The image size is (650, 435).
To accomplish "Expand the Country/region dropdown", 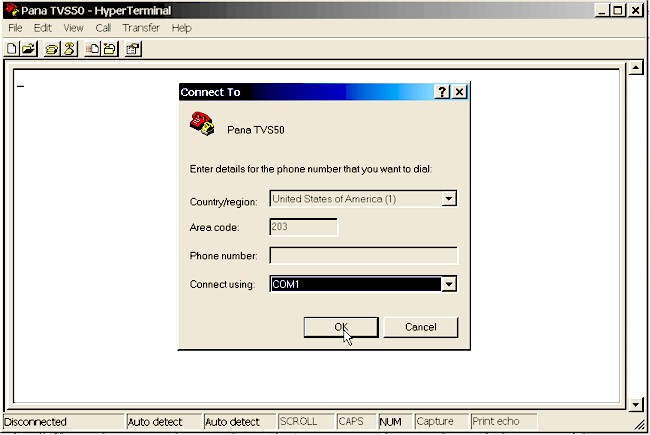I will [x=449, y=199].
